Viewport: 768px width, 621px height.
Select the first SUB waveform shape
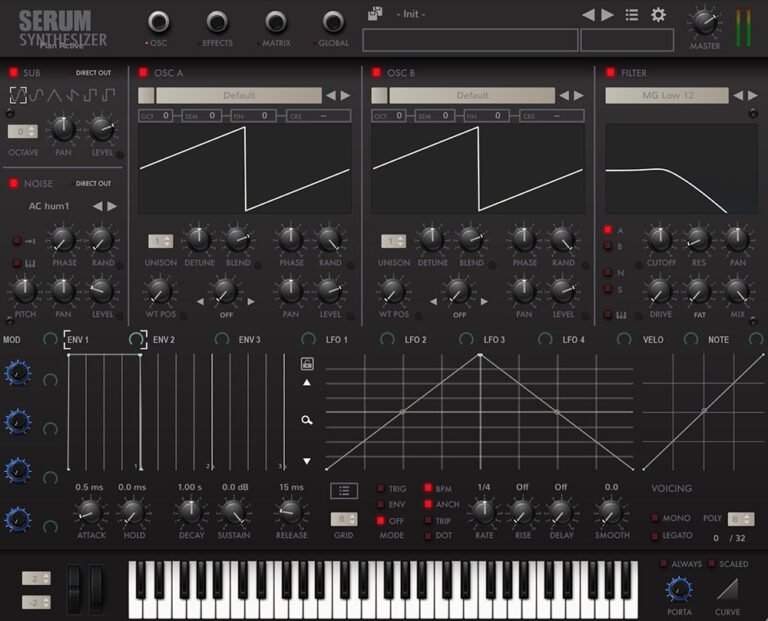tap(18, 95)
